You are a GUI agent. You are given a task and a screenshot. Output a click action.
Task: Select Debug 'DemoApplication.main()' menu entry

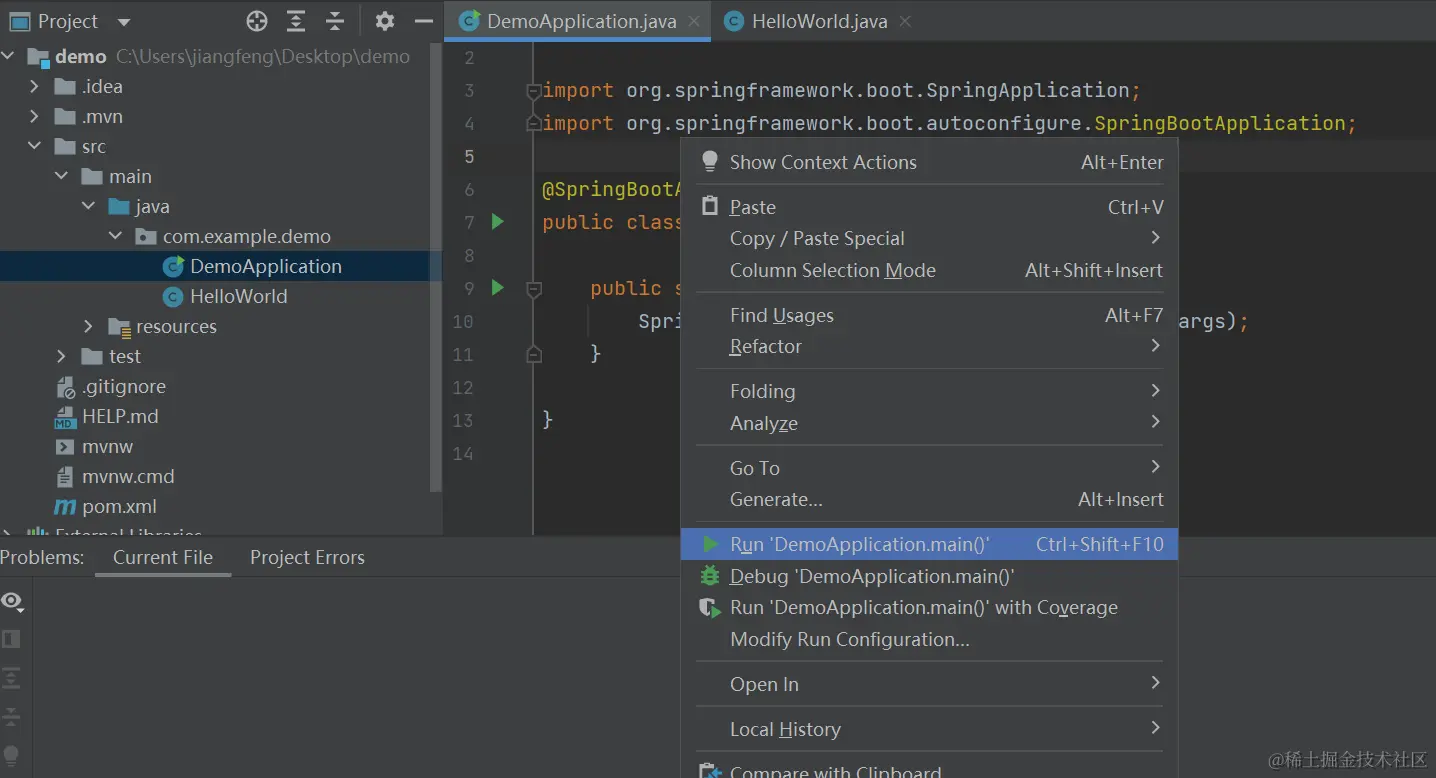871,576
